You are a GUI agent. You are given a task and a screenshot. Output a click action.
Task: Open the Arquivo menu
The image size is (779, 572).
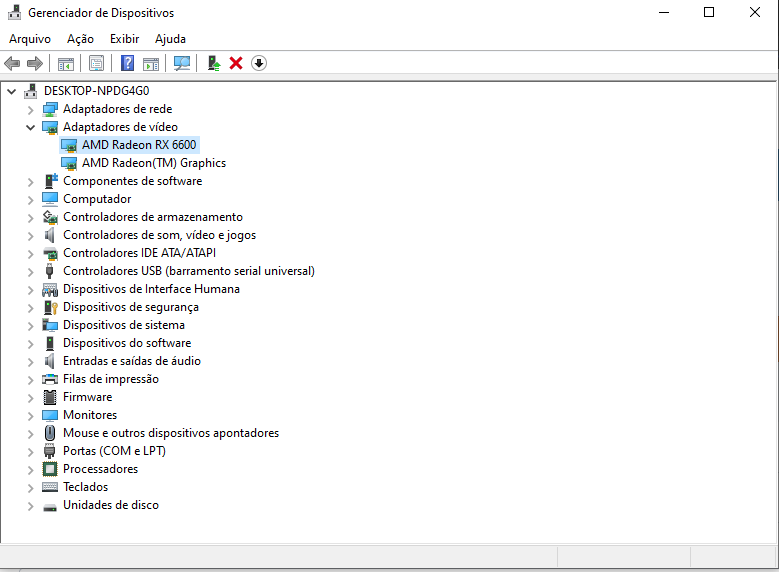(30, 39)
